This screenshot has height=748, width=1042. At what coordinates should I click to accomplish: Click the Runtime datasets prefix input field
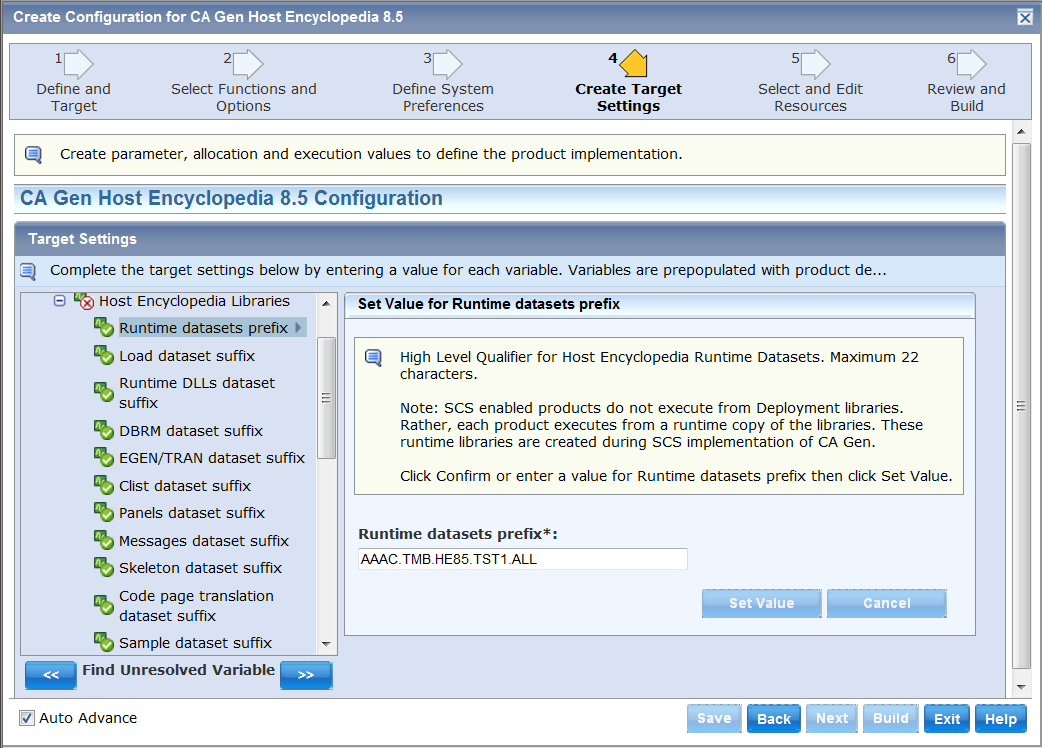(x=522, y=559)
